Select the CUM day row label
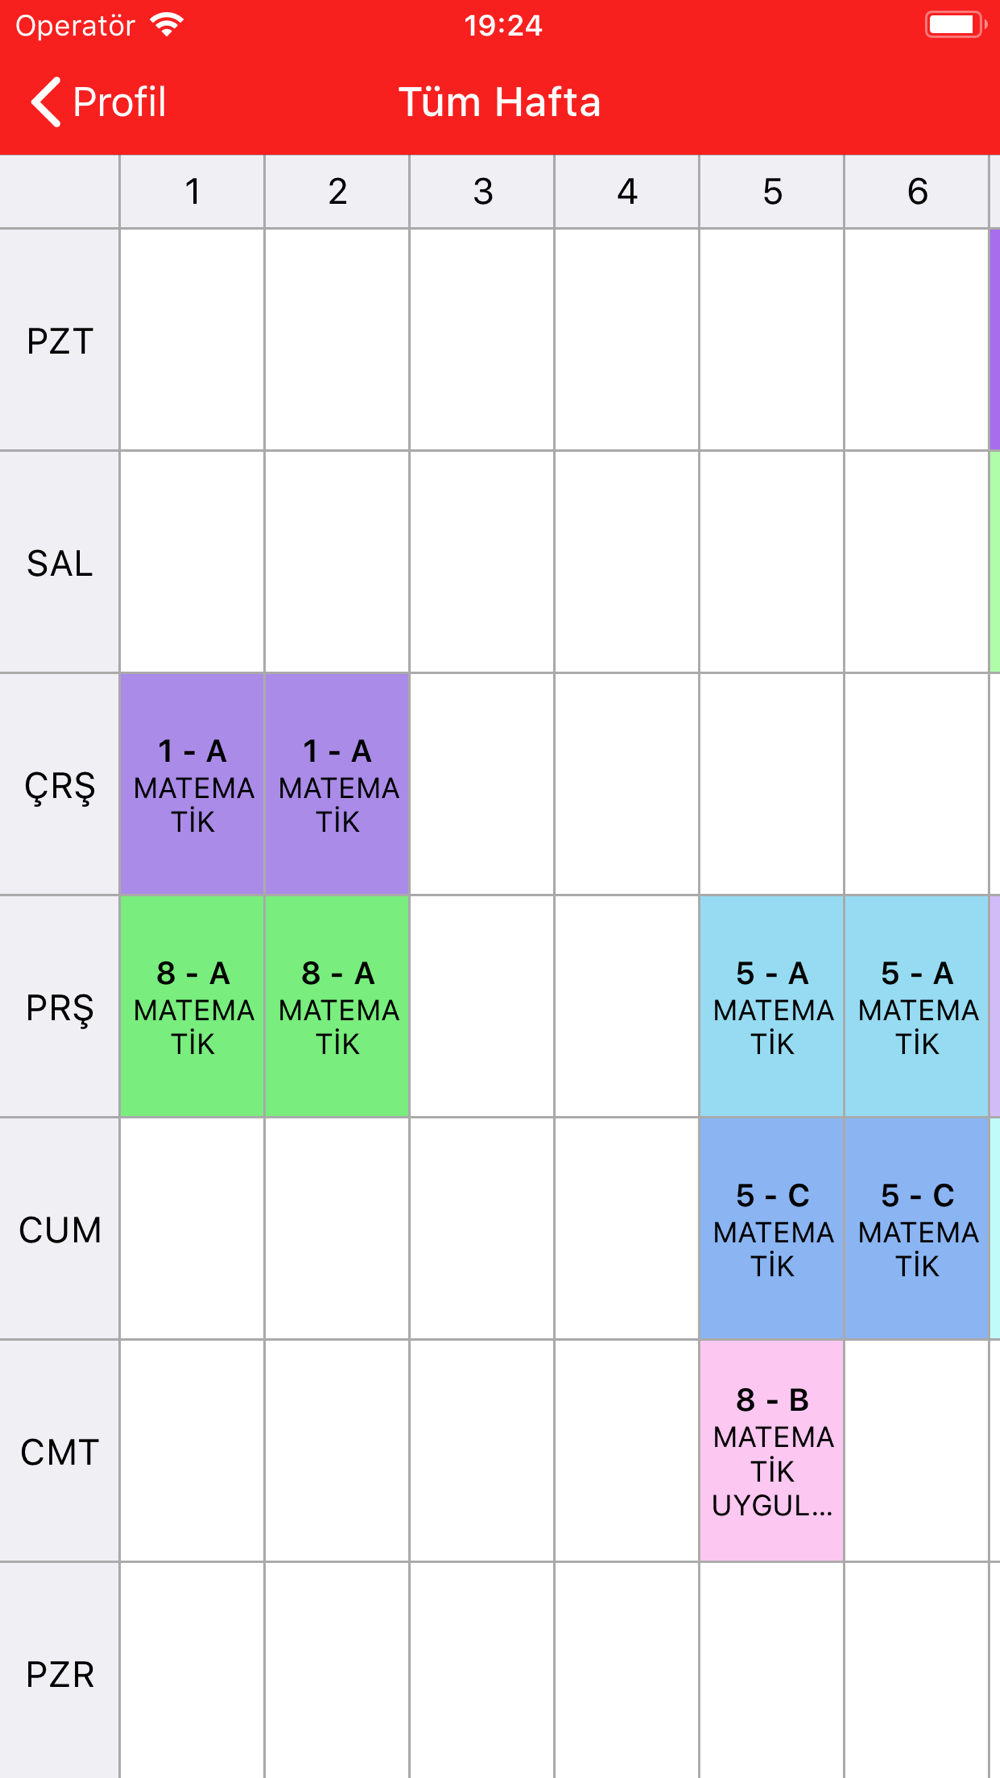 pos(60,1228)
